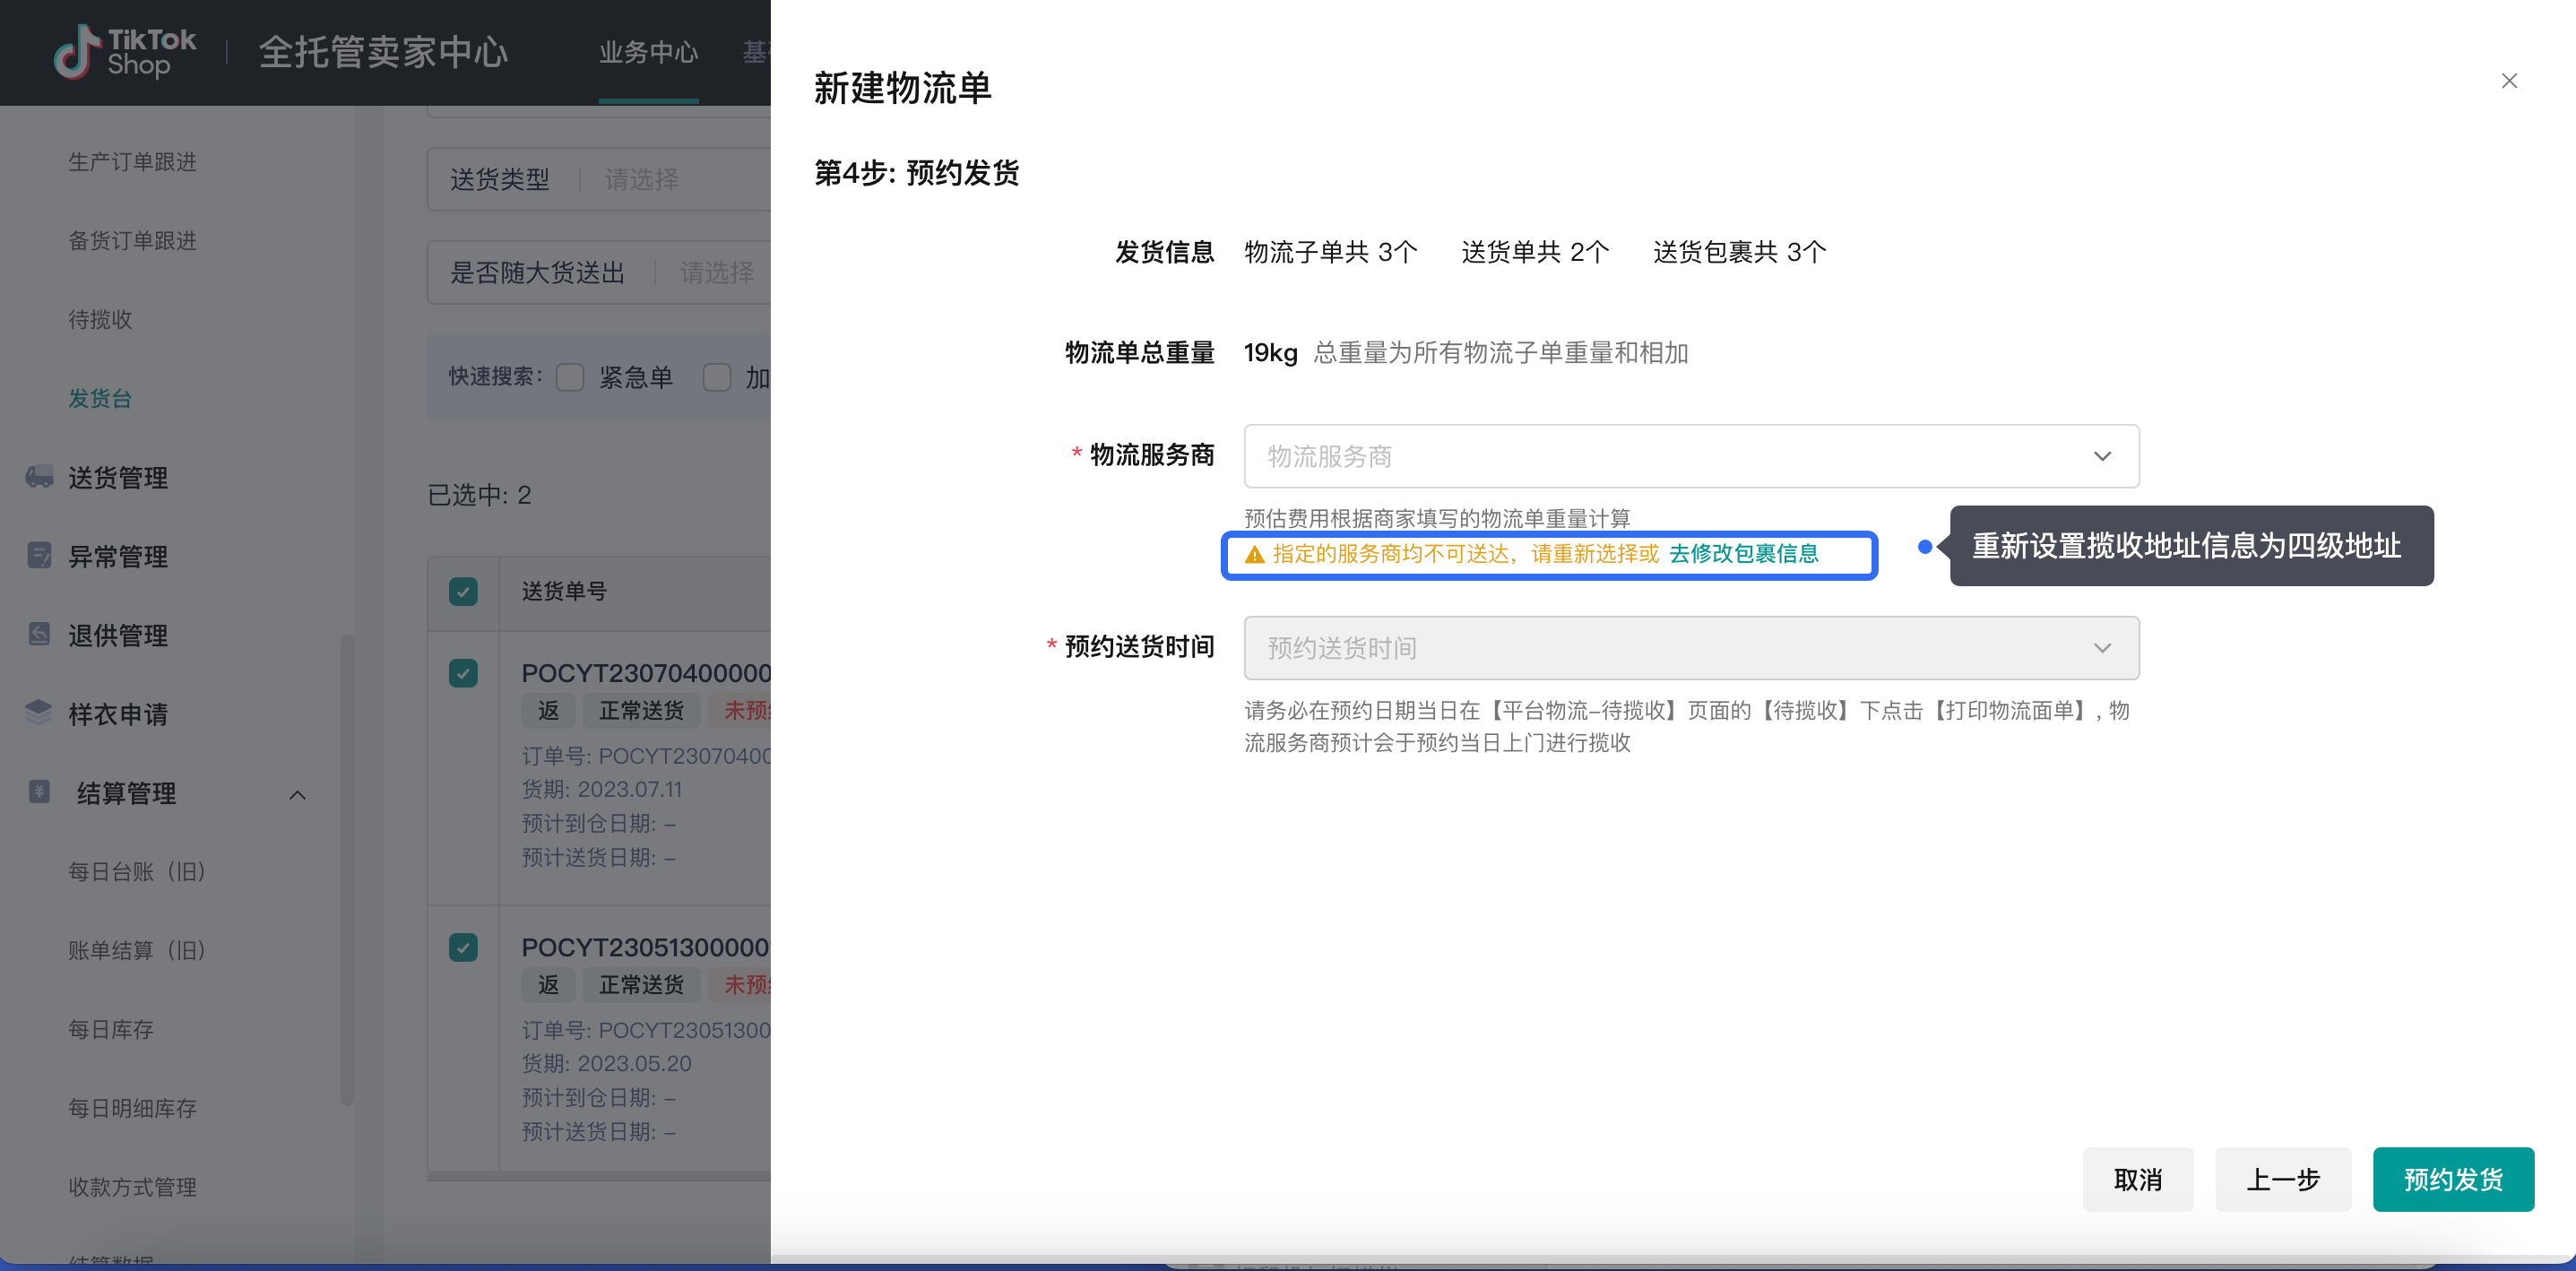Open 收款方式管理 in the sidebar
This screenshot has width=2576, height=1271.
pos(132,1187)
